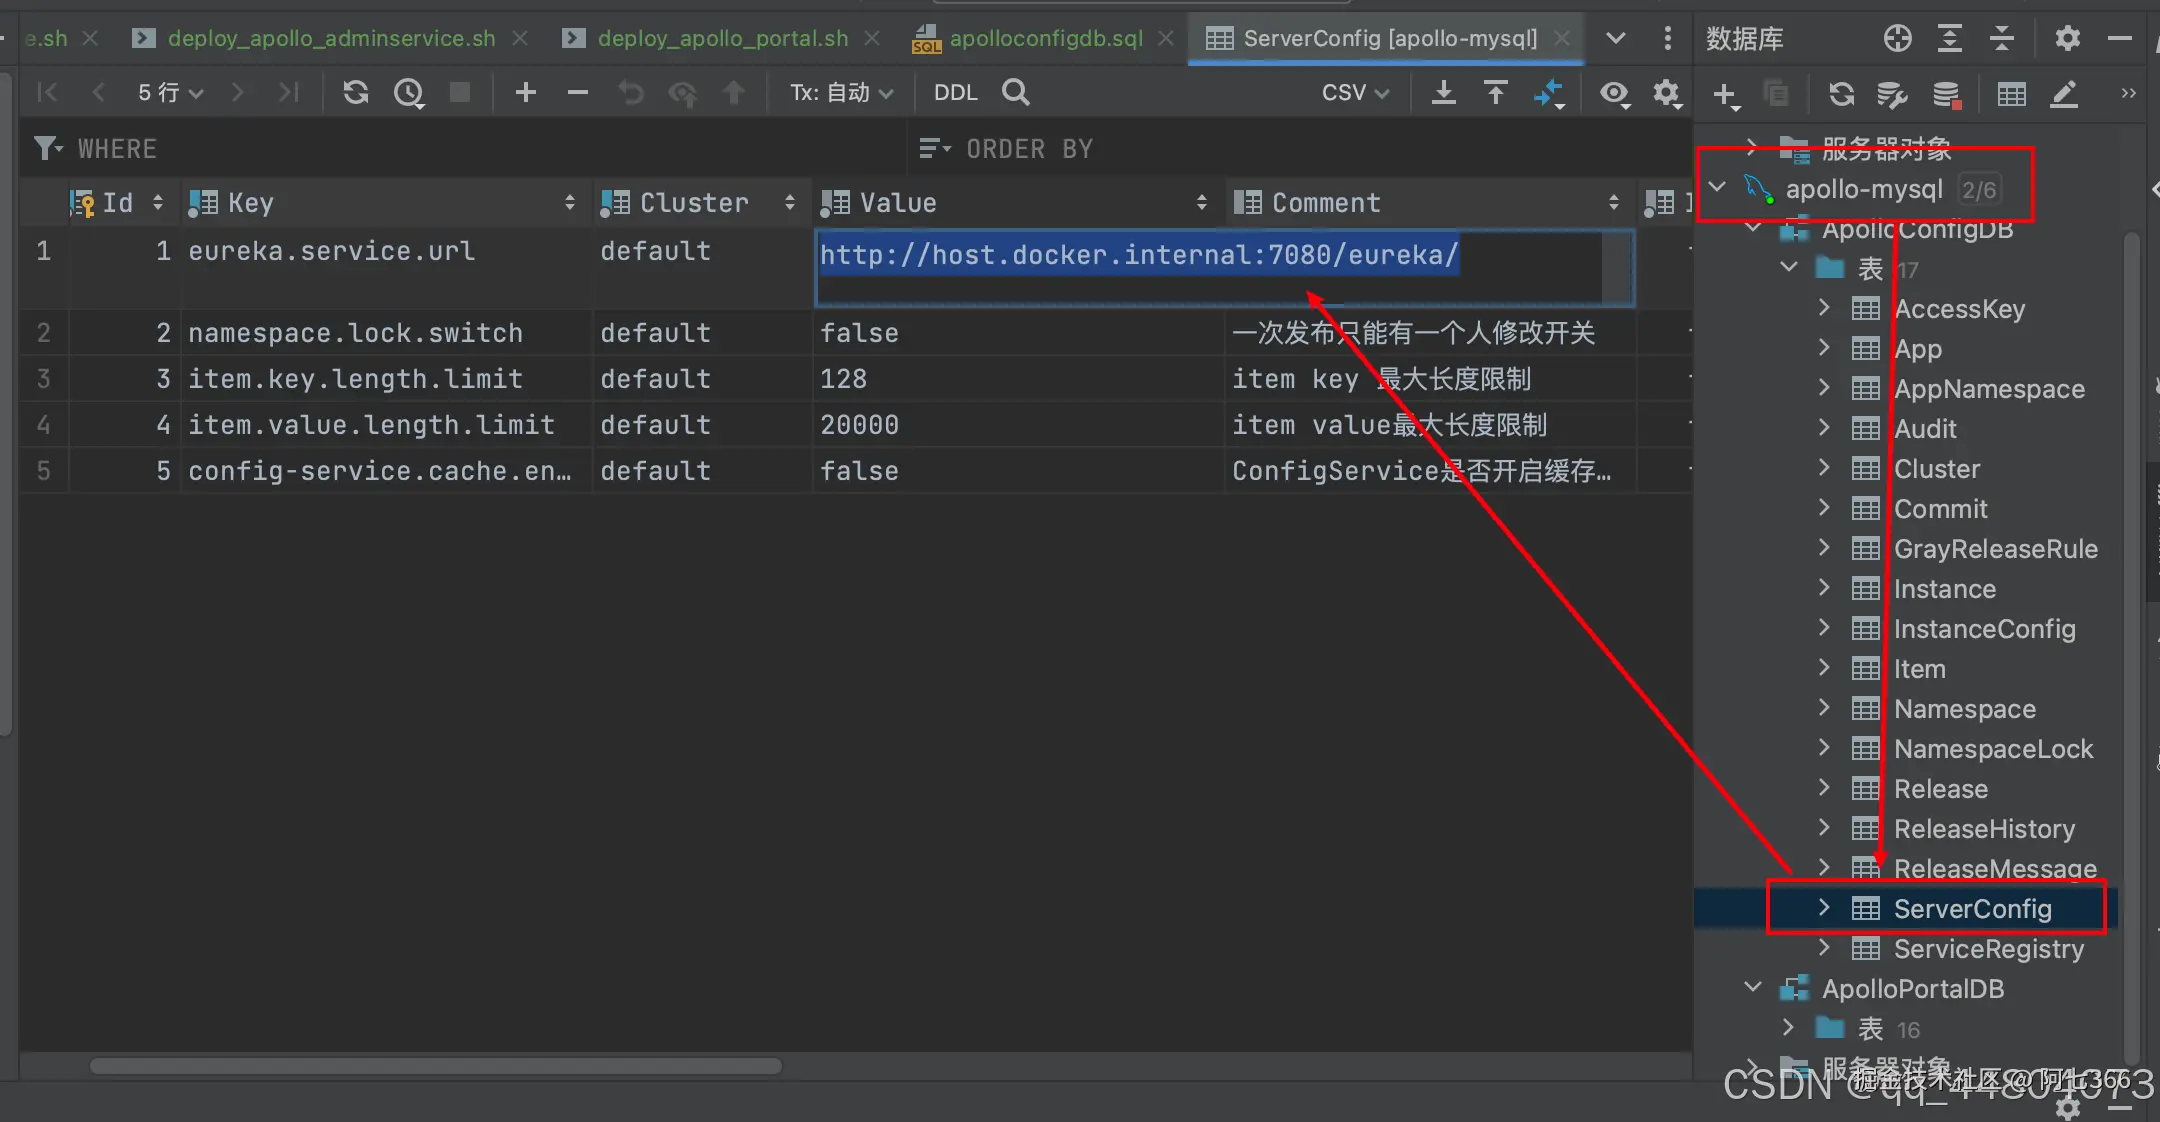Toggle Id column sort arrows

158,203
